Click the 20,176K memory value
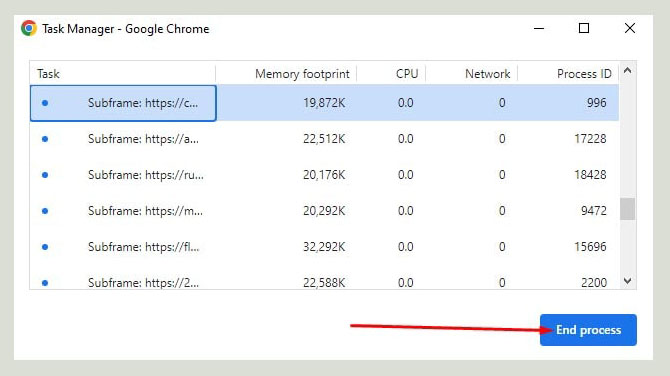Viewport: 670px width, 376px height. pos(324,175)
